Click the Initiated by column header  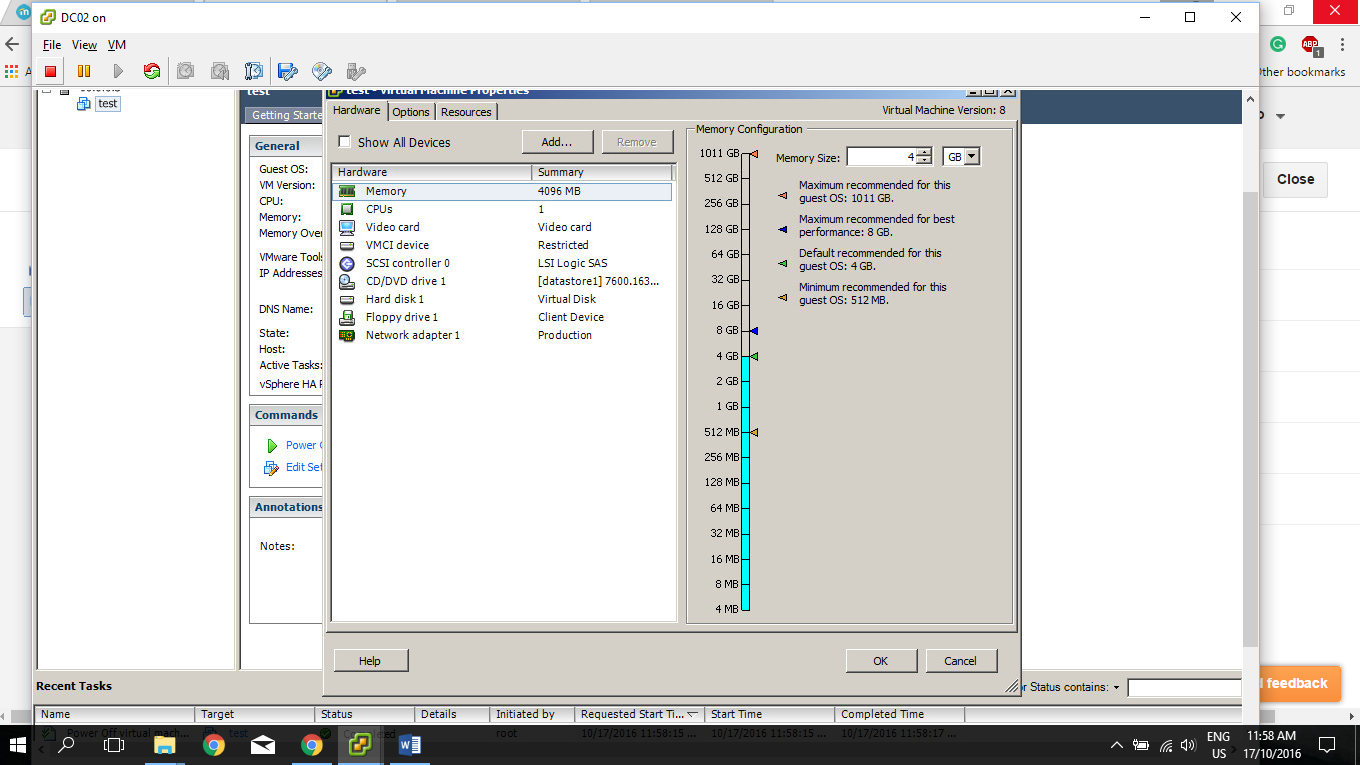point(532,714)
